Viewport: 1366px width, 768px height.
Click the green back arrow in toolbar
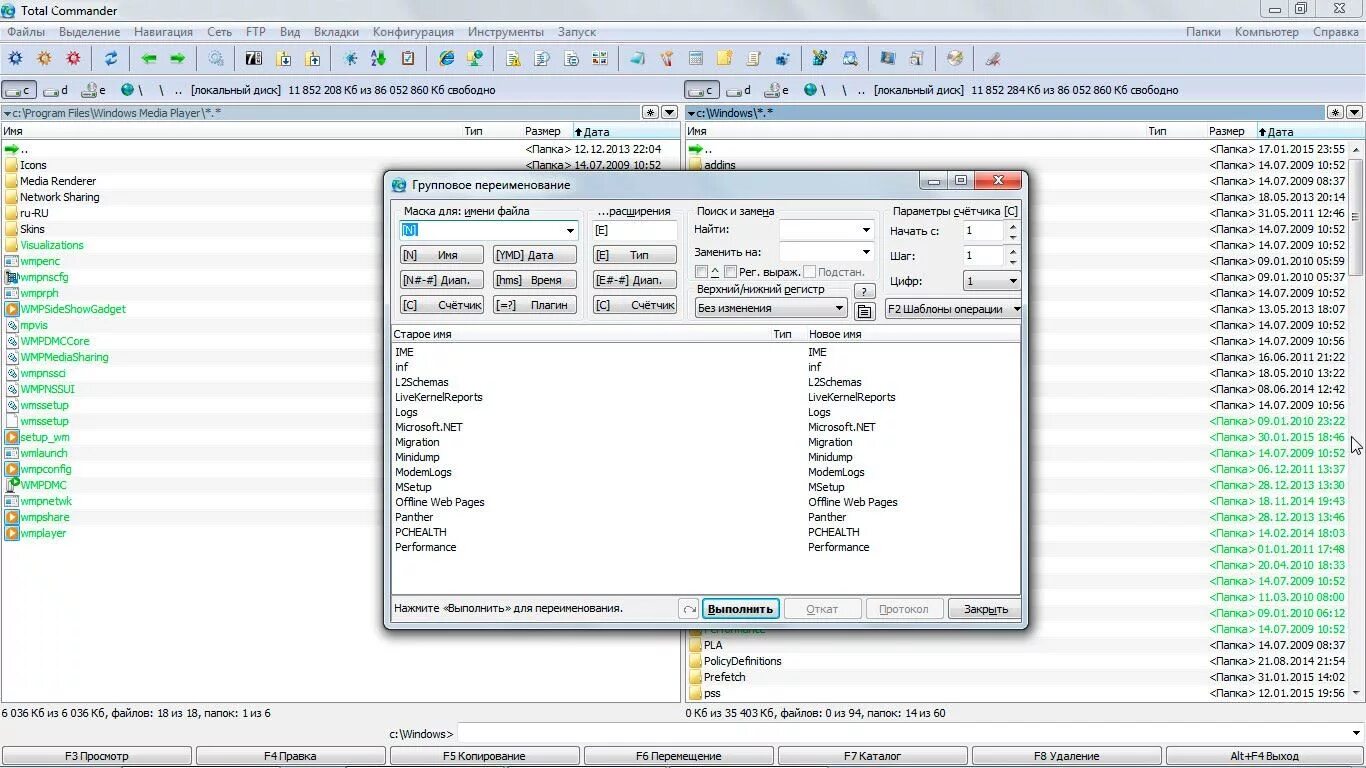(x=149, y=59)
